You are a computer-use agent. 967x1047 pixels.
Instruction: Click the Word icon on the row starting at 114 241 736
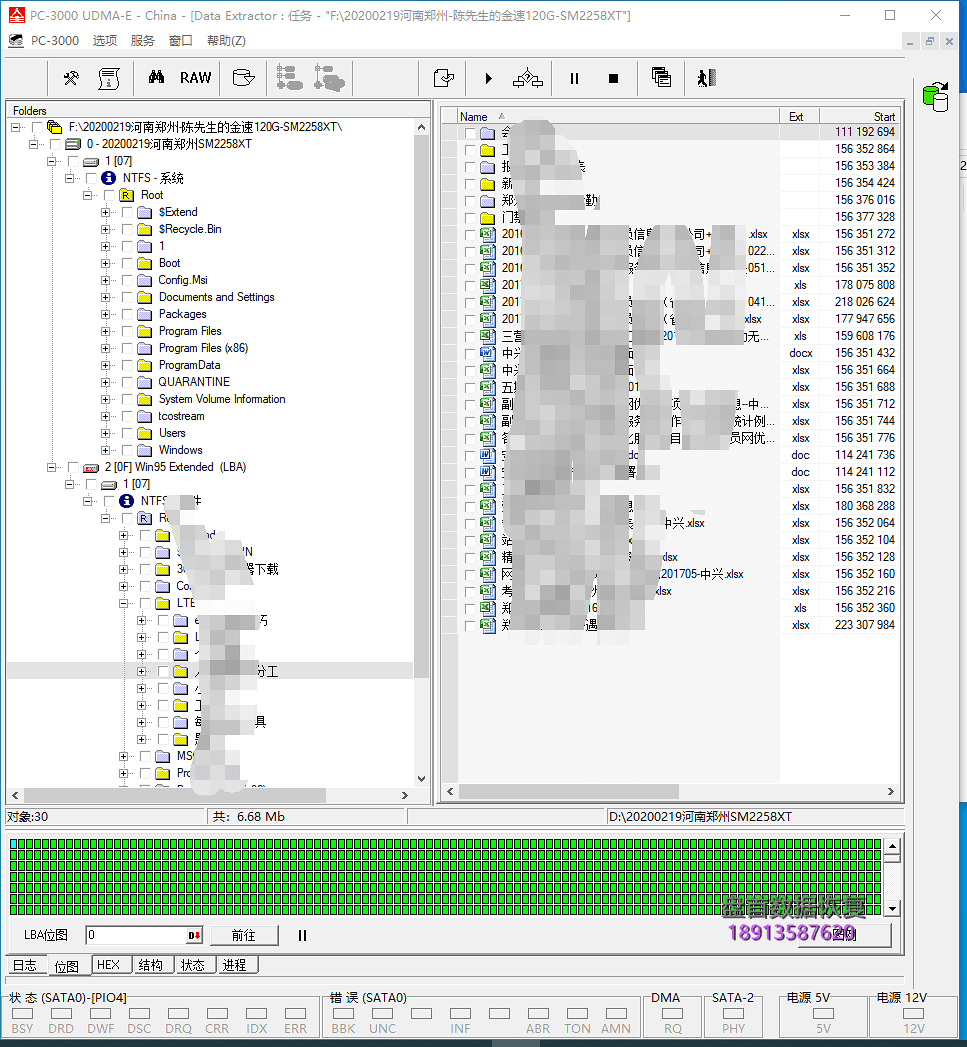[x=488, y=455]
